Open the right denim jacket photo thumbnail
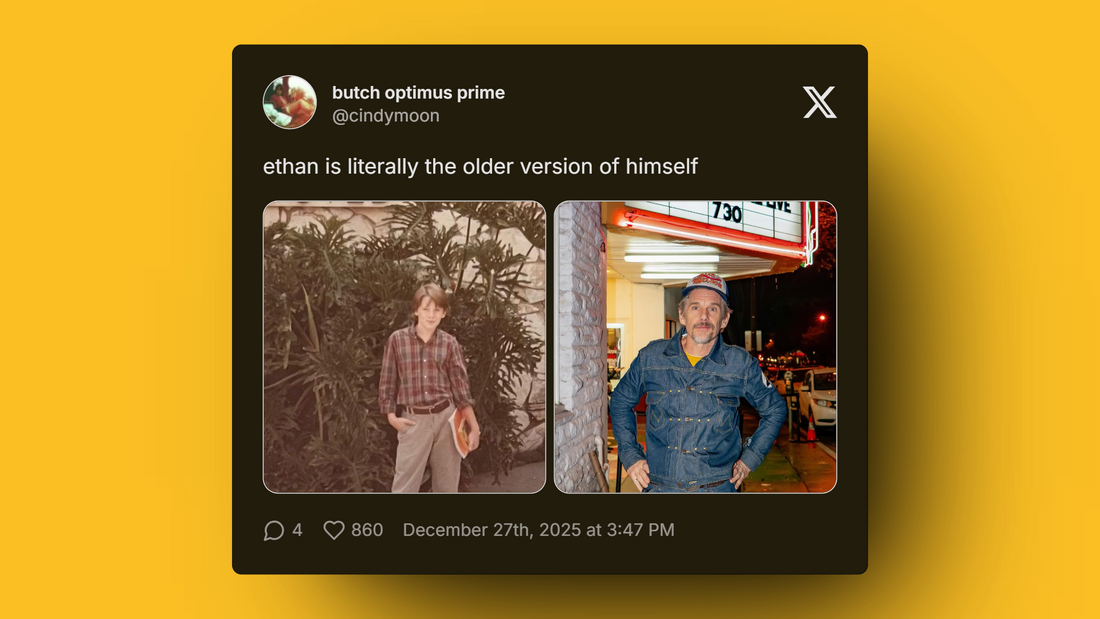This screenshot has width=1100, height=619. (x=695, y=347)
